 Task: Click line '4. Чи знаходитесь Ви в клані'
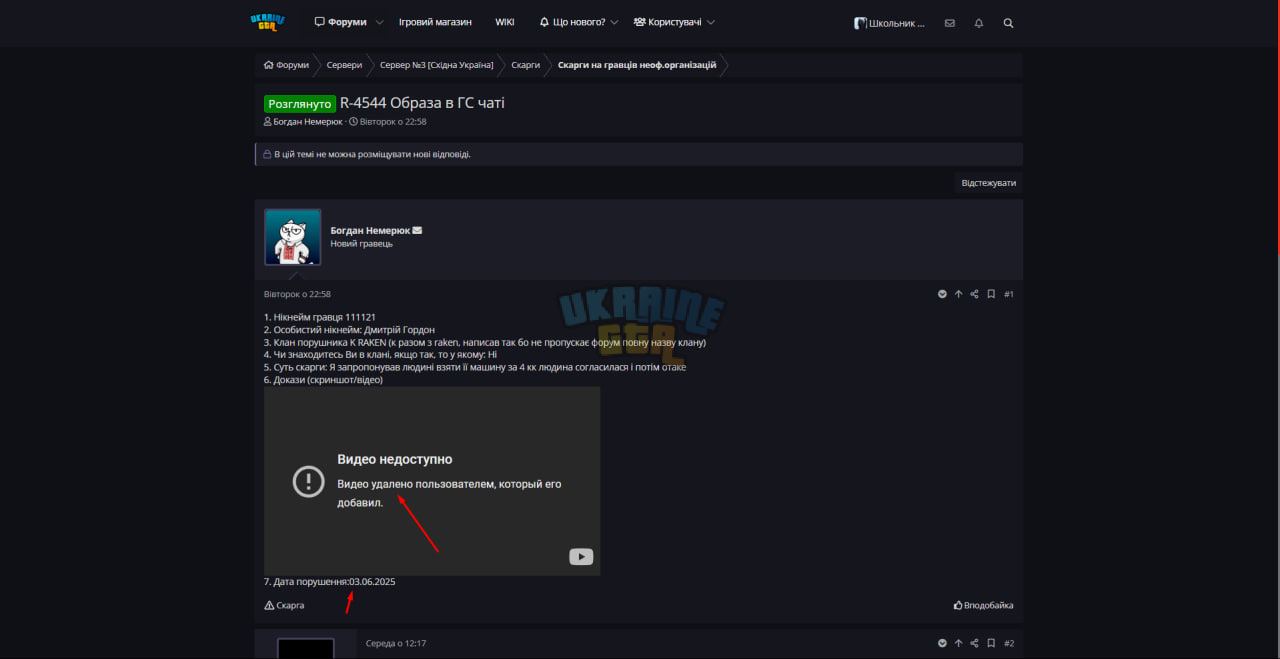click(x=380, y=354)
